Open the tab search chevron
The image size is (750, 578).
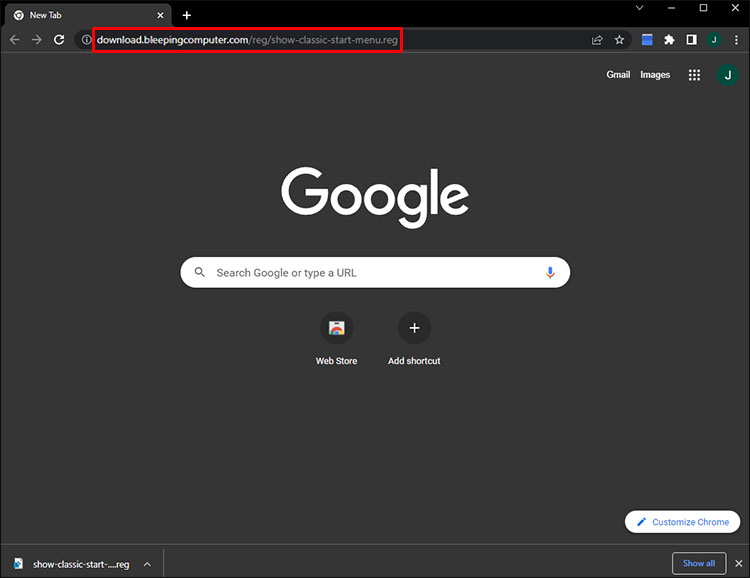click(639, 8)
